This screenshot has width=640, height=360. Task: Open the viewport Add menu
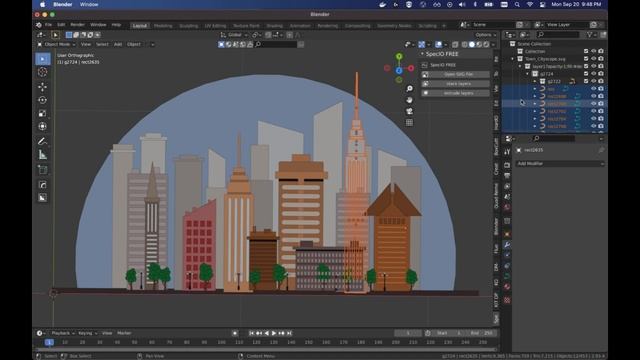(x=118, y=44)
